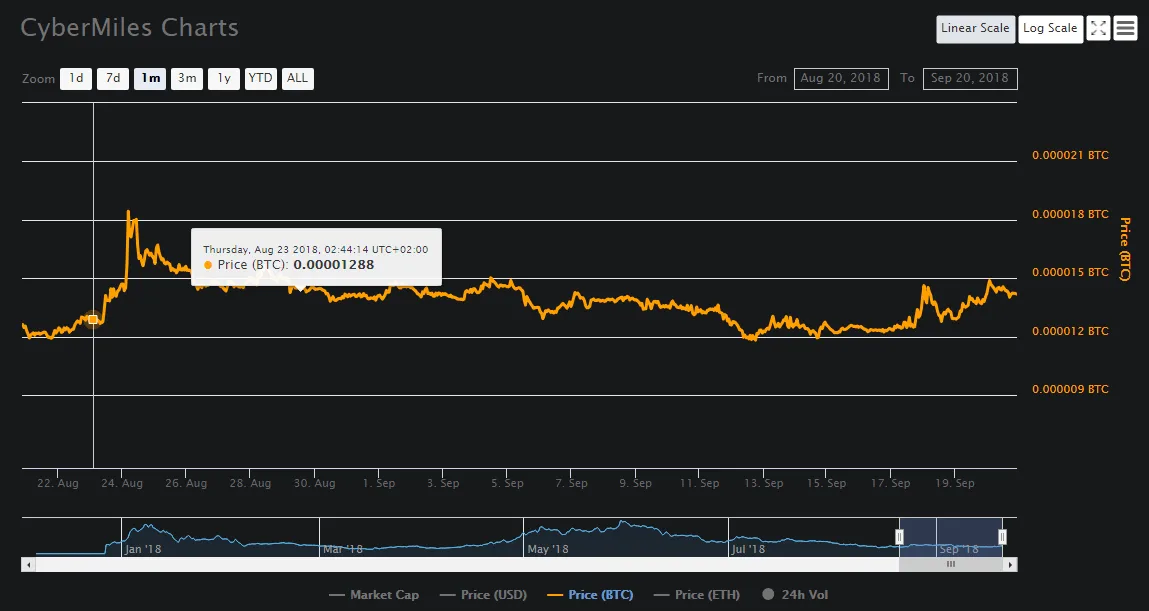Click the 5. Sep date label
The width and height of the screenshot is (1149, 611).
tap(507, 484)
